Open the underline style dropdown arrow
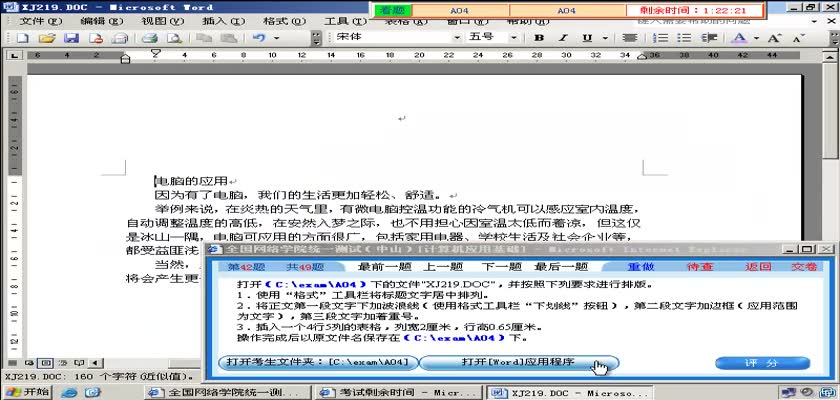This screenshot has height=400, width=840. 605,38
